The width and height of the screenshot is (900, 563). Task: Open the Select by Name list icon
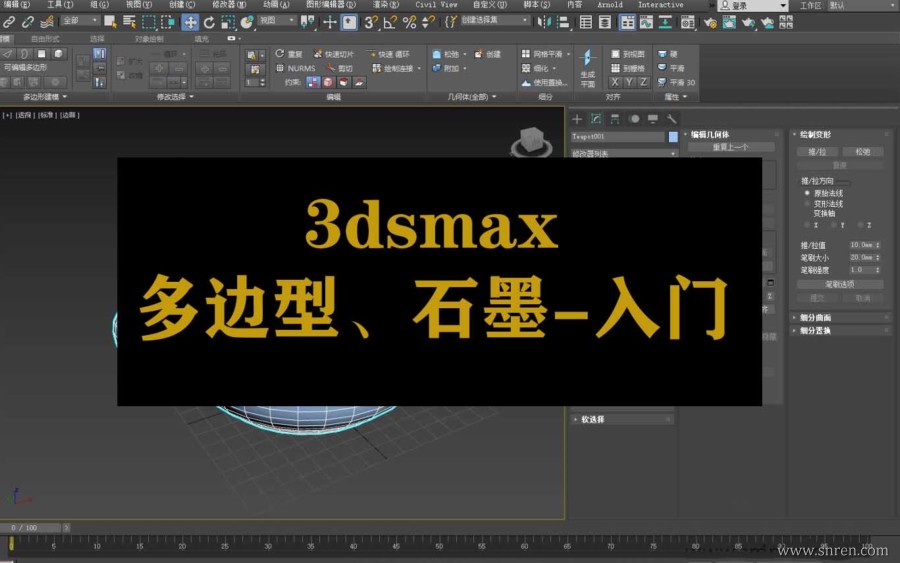click(x=129, y=22)
